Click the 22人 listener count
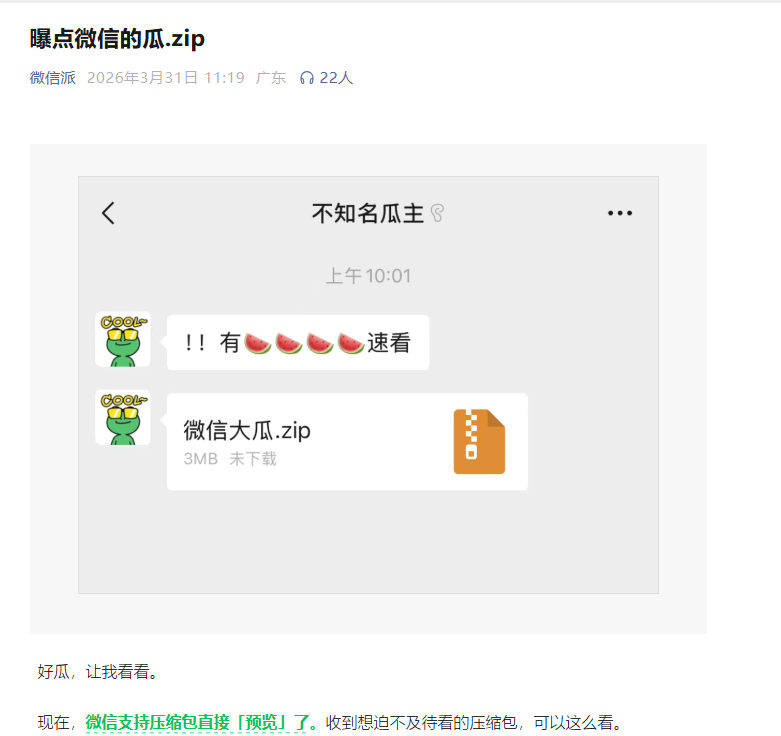This screenshot has width=781, height=736. pyautogui.click(x=336, y=78)
